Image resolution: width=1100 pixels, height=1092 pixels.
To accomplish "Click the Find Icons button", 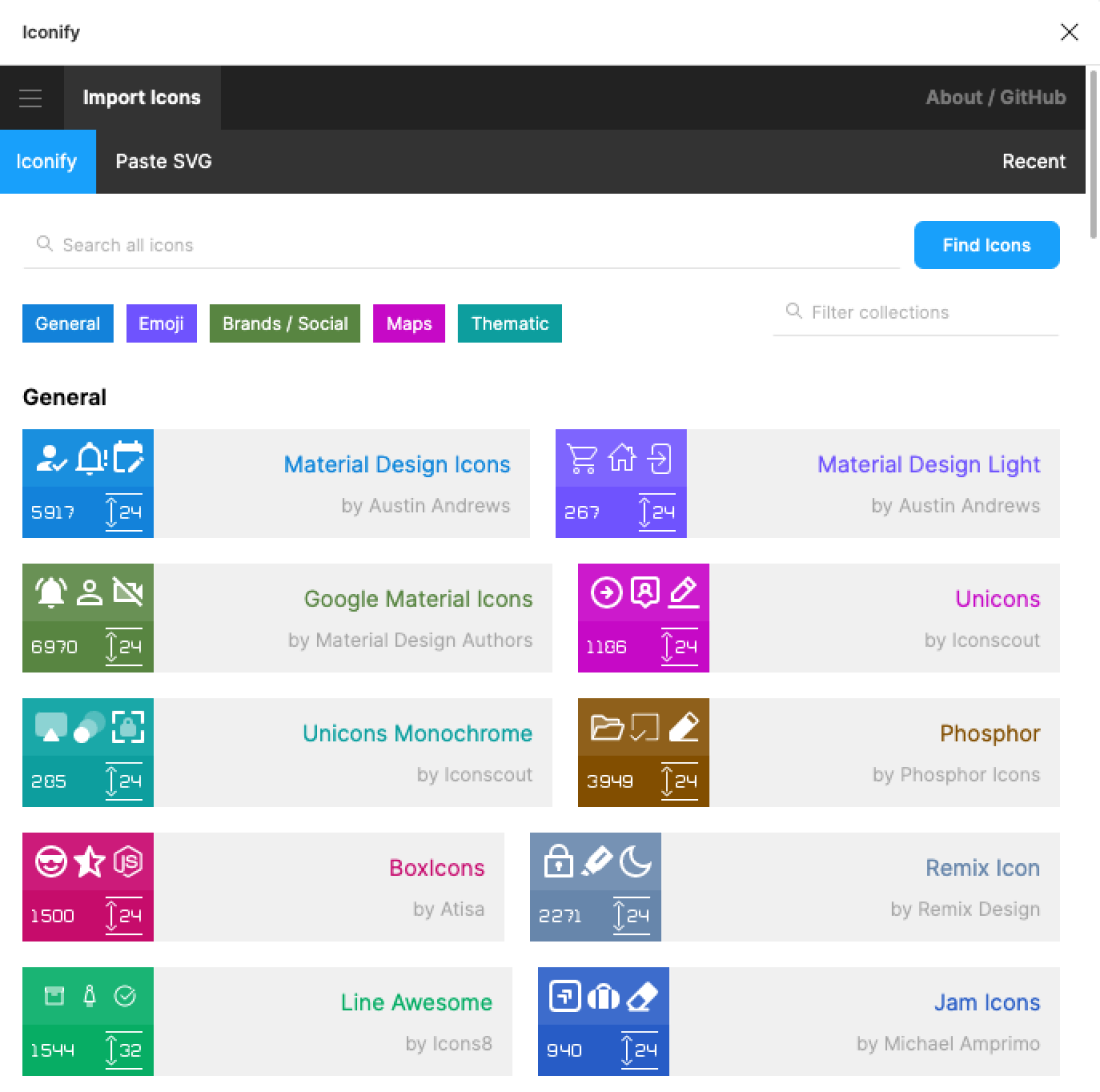I will [x=986, y=245].
